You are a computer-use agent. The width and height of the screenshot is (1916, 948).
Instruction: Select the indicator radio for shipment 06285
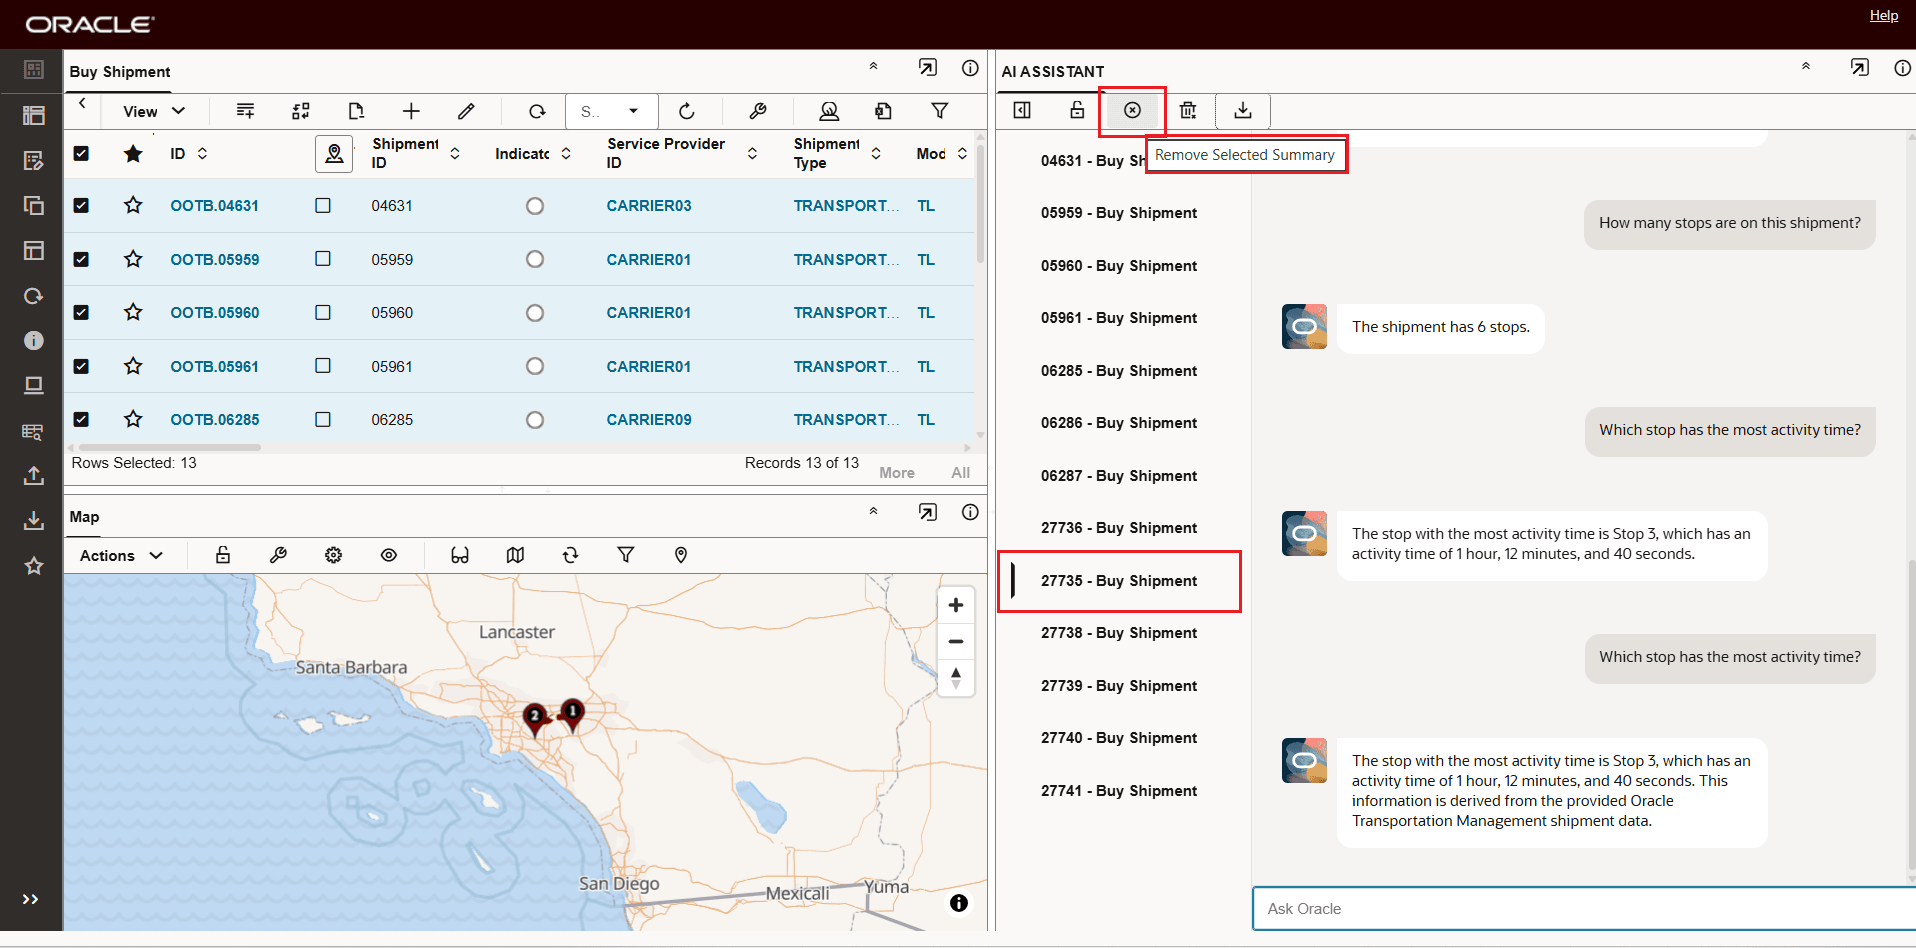tap(535, 420)
